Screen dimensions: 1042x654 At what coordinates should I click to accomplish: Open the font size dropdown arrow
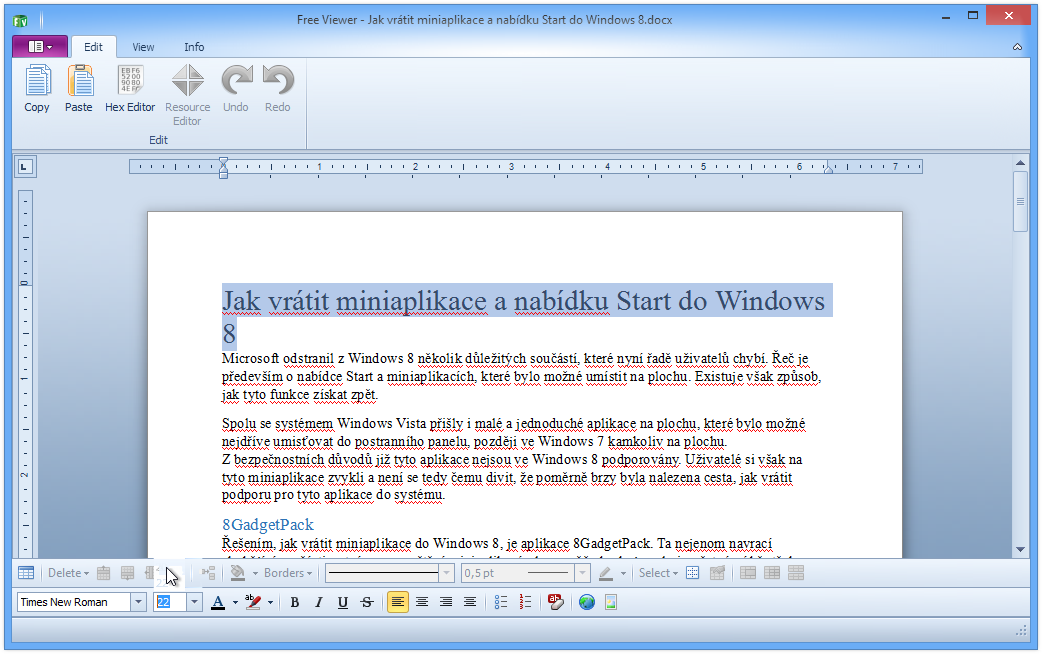click(x=194, y=602)
